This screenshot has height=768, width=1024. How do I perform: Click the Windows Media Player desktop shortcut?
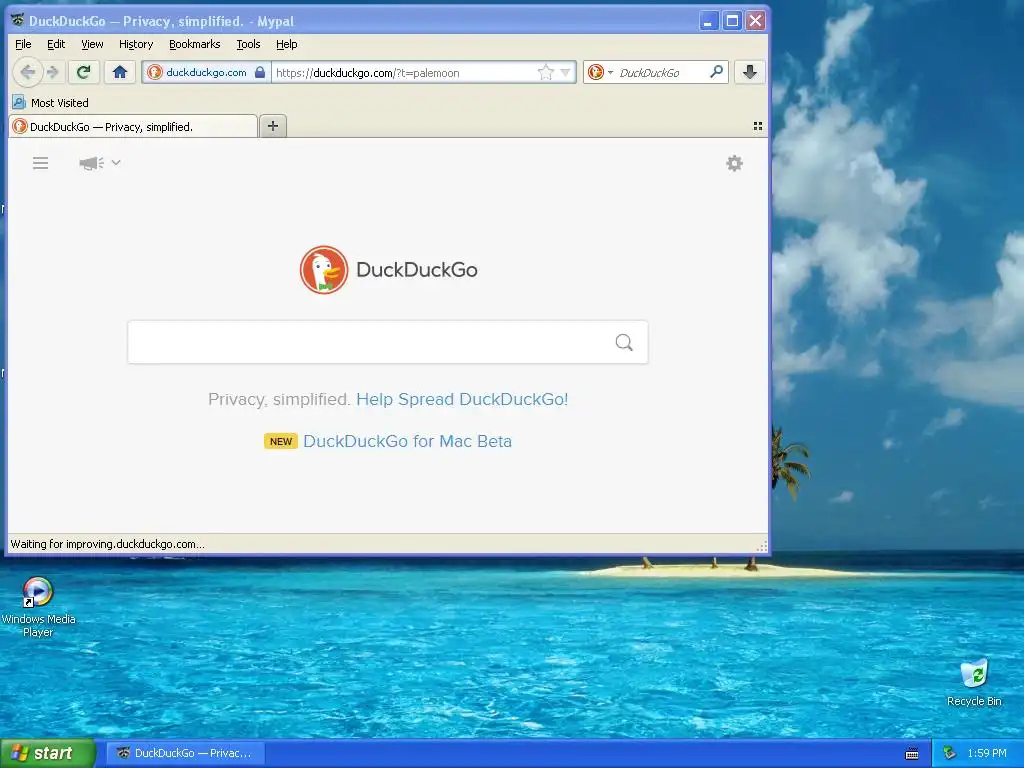[38, 608]
